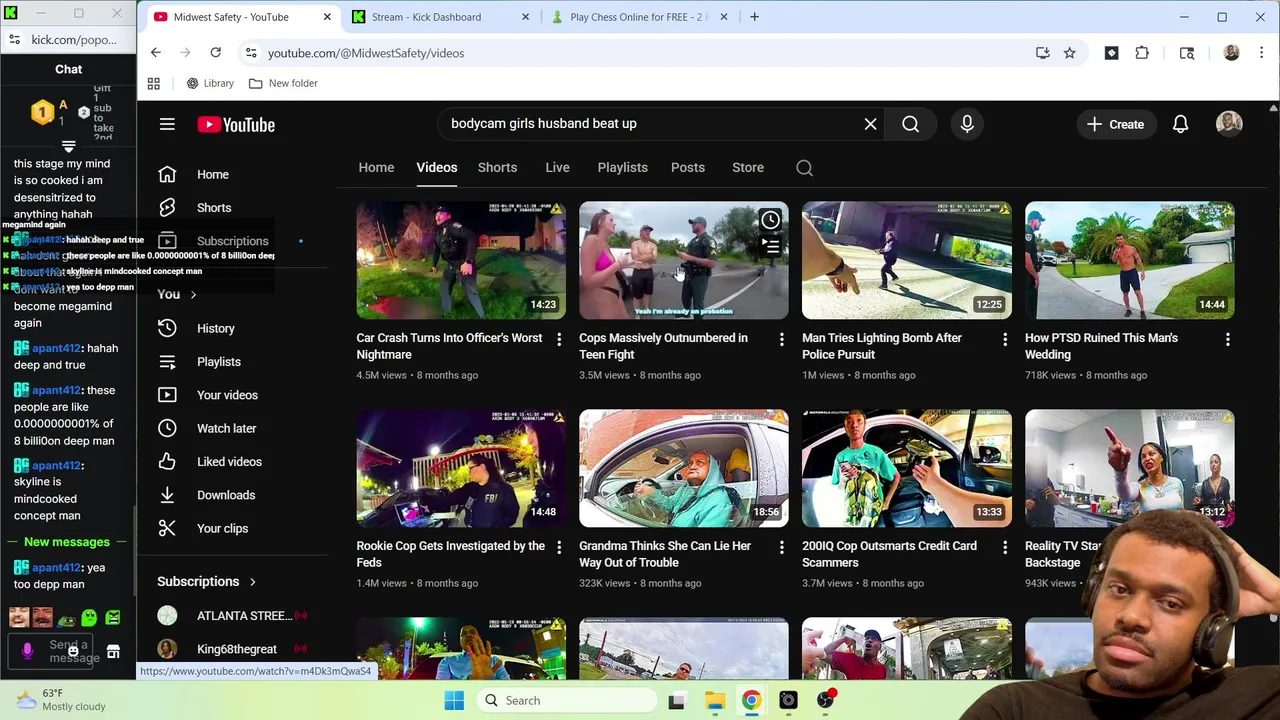This screenshot has height=720, width=1280.
Task: Open Library bookmark folder
Action: click(210, 83)
